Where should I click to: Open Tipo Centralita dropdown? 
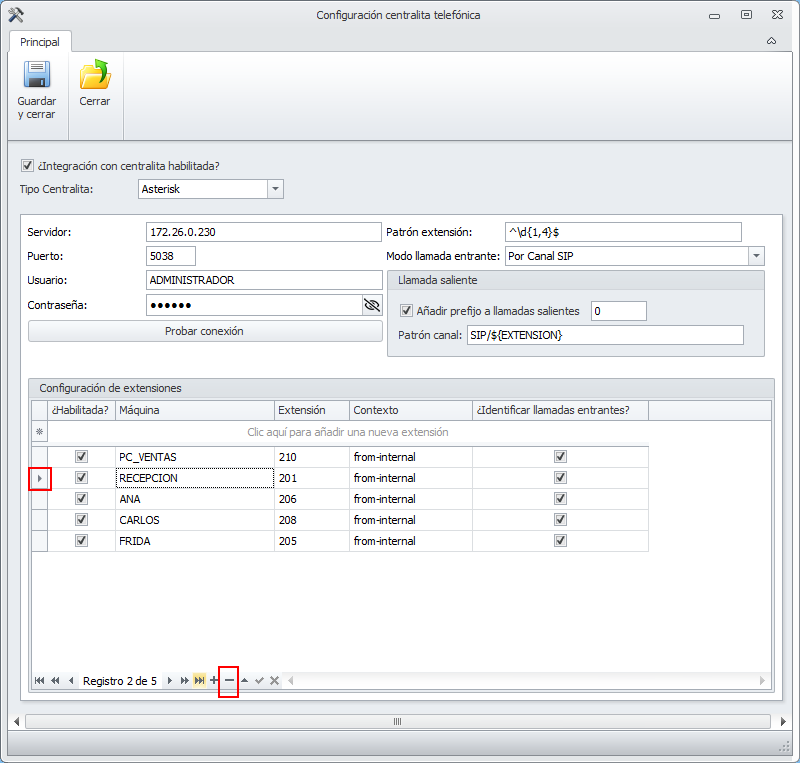point(275,189)
